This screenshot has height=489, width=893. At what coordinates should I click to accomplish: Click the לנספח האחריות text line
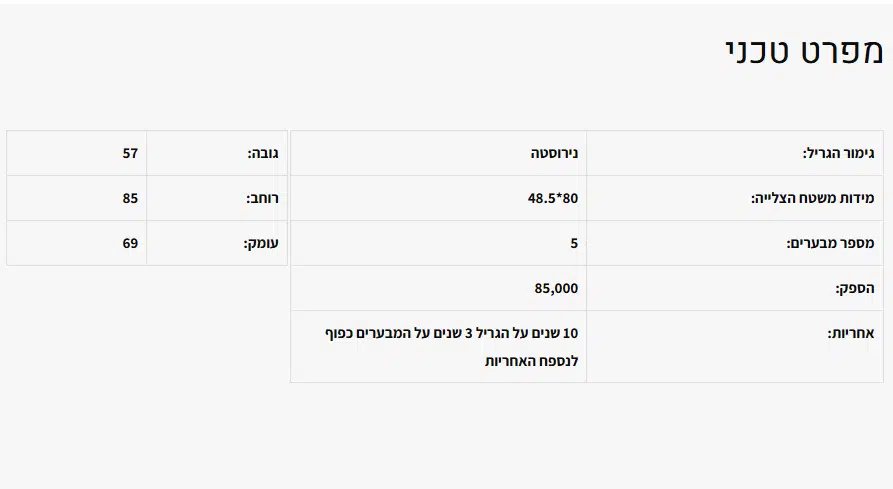click(531, 360)
